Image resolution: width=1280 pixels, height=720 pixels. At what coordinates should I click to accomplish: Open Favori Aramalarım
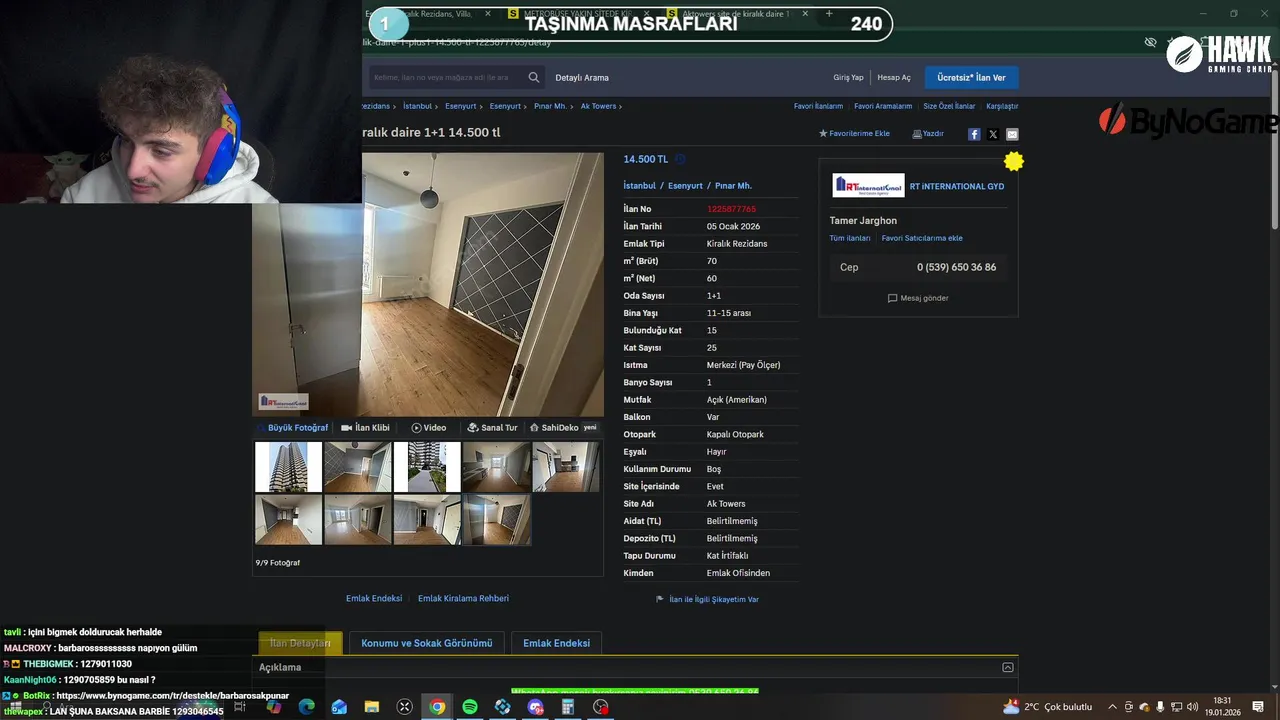(x=883, y=106)
